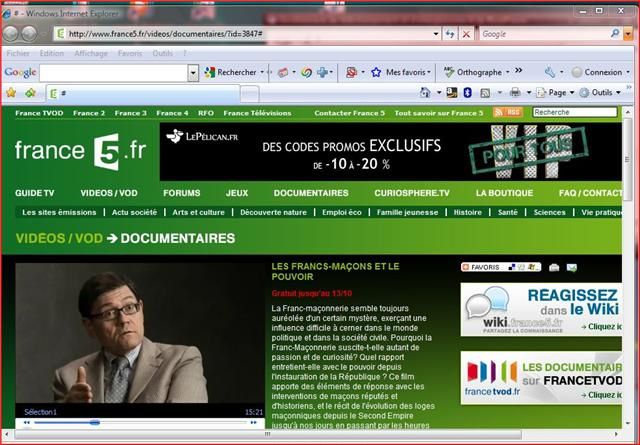Click the red Stop loading icon
Screen dimensions: 640x445
pyautogui.click(x=466, y=34)
